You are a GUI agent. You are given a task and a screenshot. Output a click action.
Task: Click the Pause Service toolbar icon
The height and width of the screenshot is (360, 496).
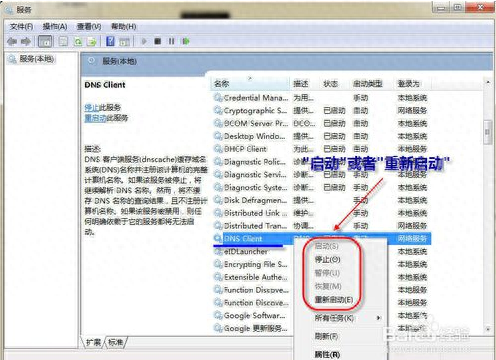[x=171, y=41]
